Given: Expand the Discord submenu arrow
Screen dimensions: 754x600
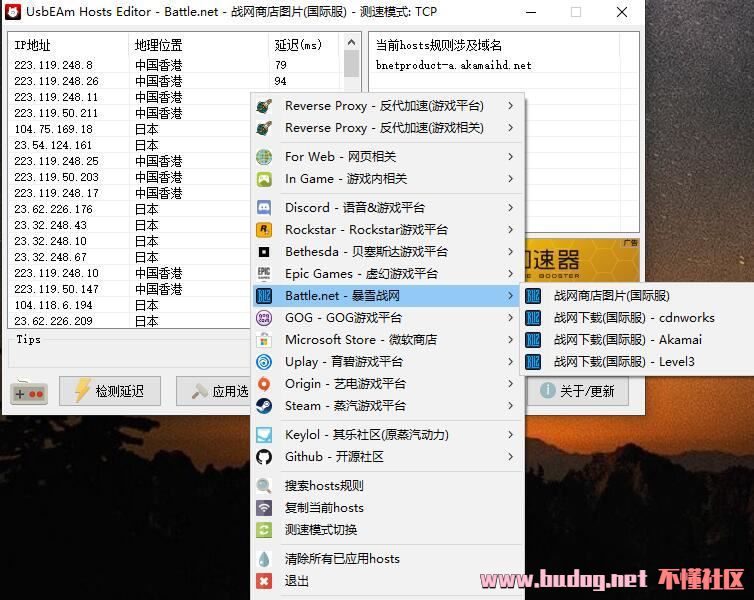Looking at the screenshot, I should (x=511, y=207).
